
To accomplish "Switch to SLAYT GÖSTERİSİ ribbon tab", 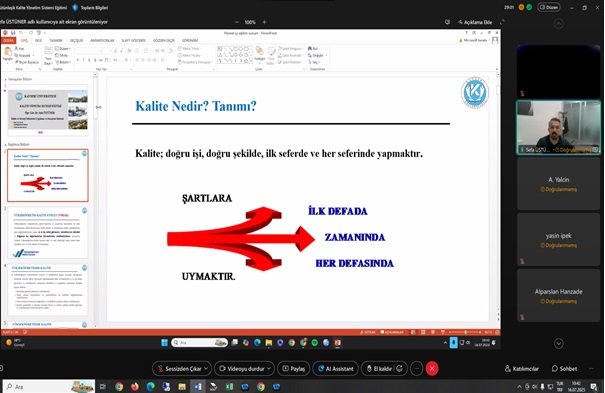I will click(134, 40).
